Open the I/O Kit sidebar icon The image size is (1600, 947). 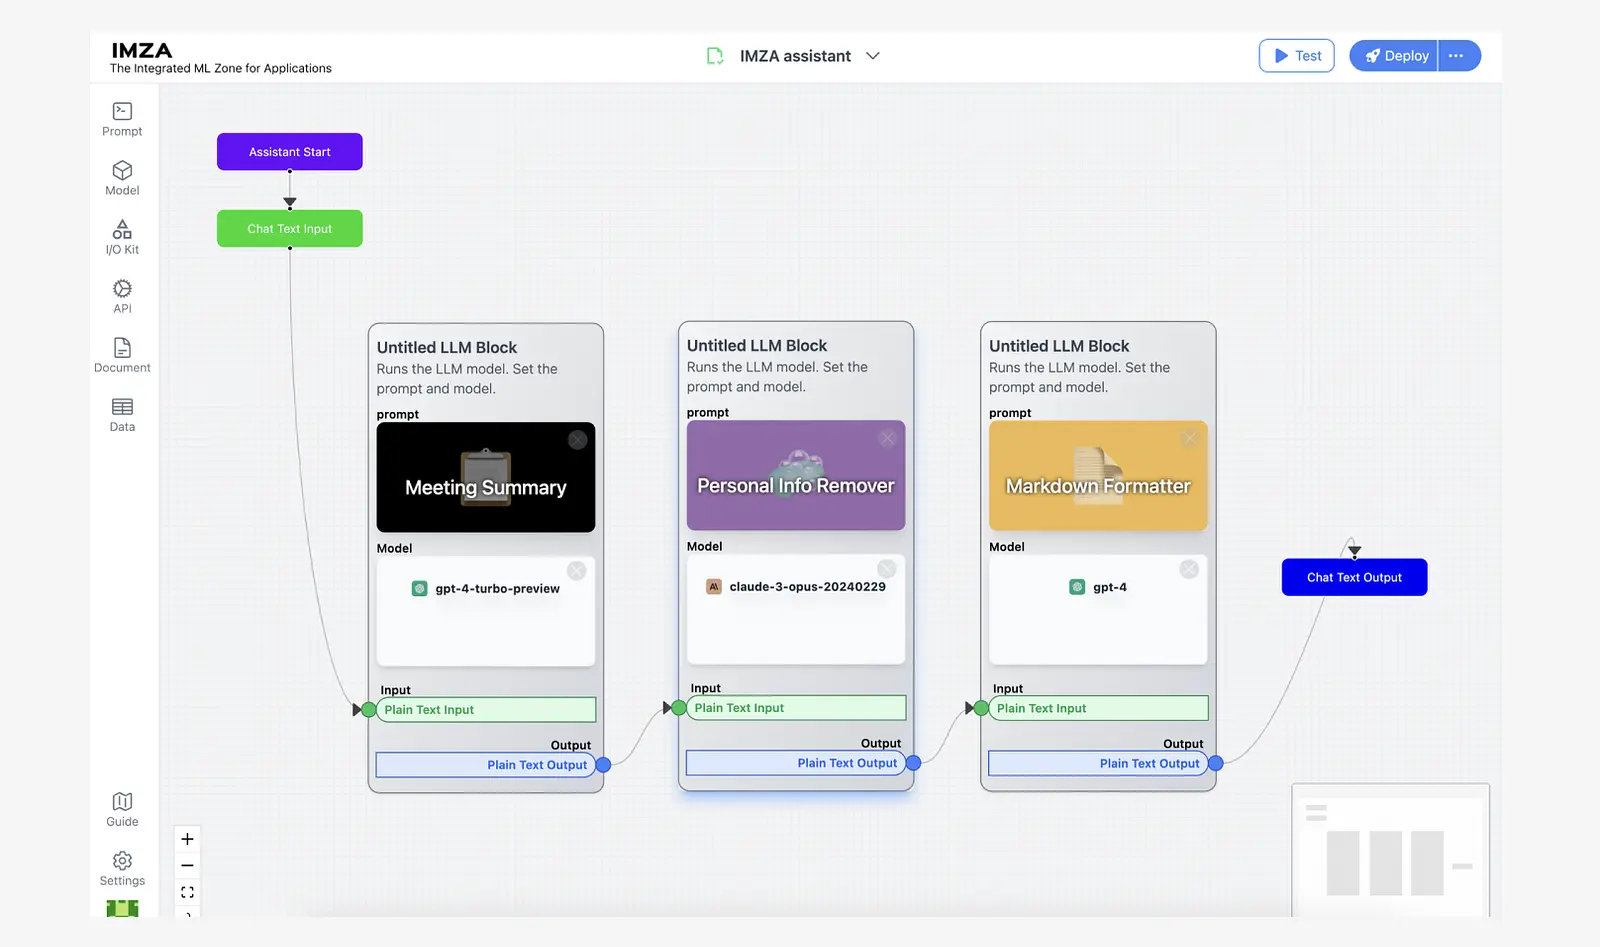tap(122, 237)
